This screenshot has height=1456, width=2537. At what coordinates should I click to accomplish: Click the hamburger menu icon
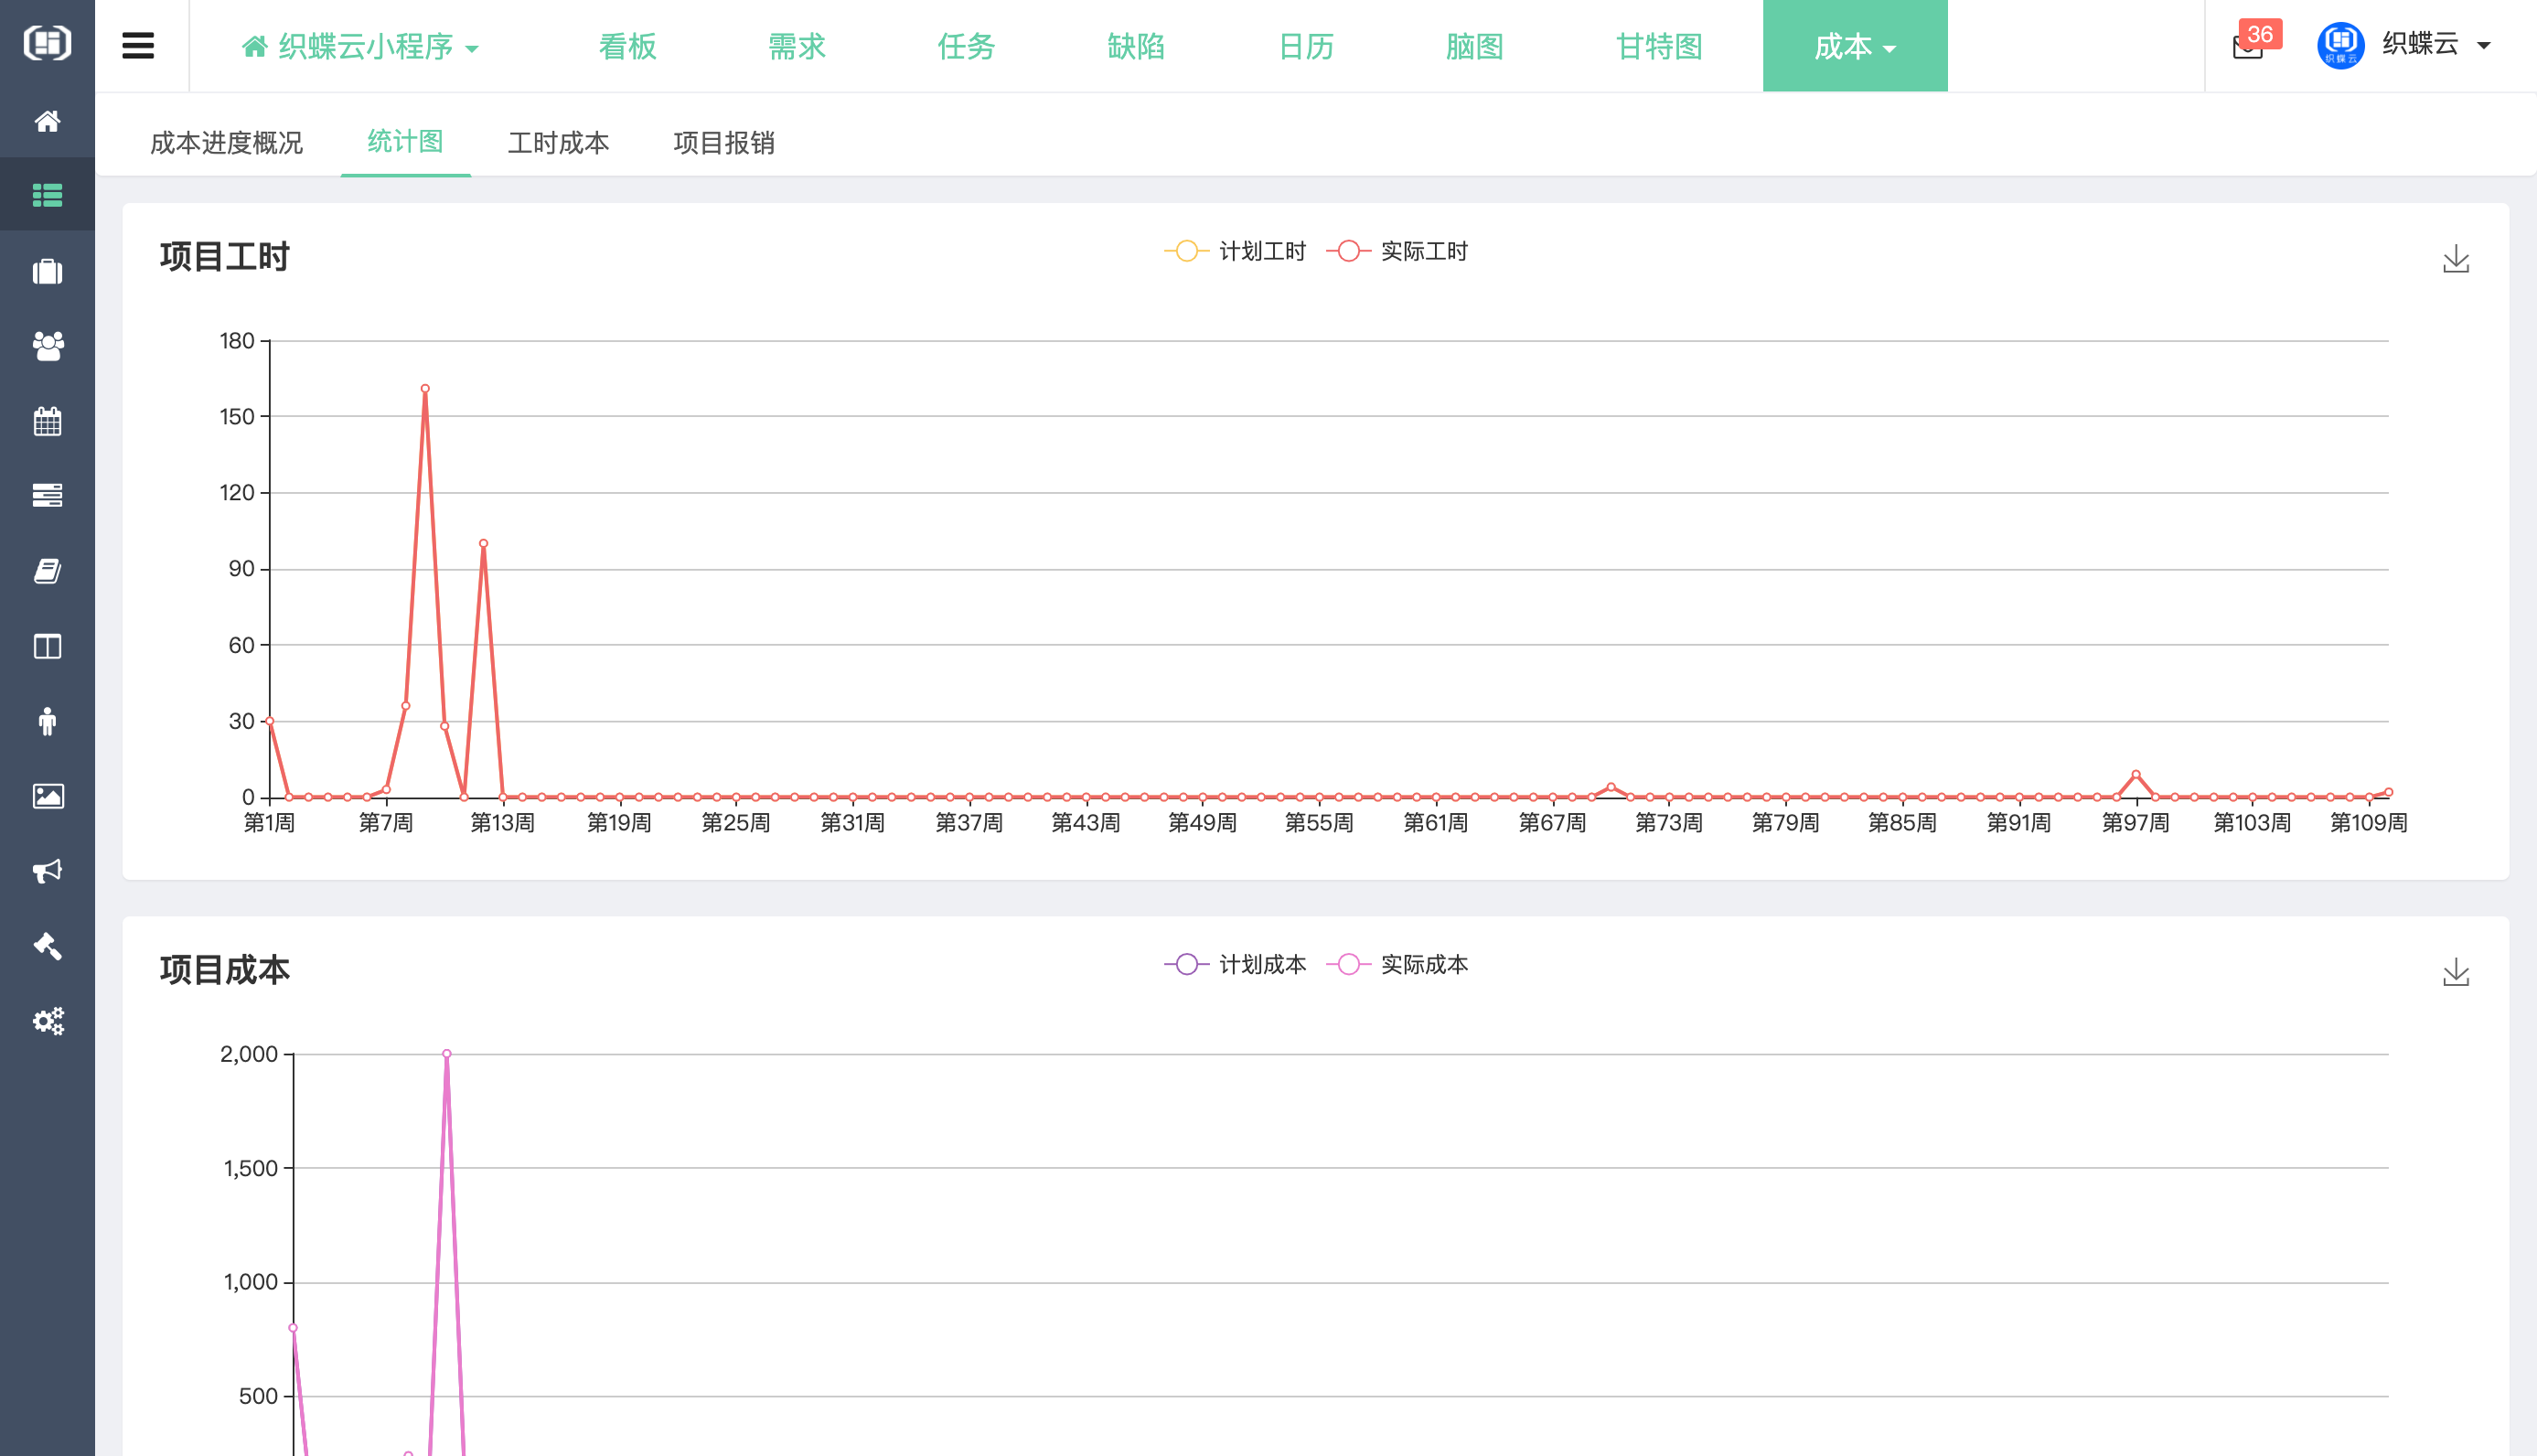(138, 46)
